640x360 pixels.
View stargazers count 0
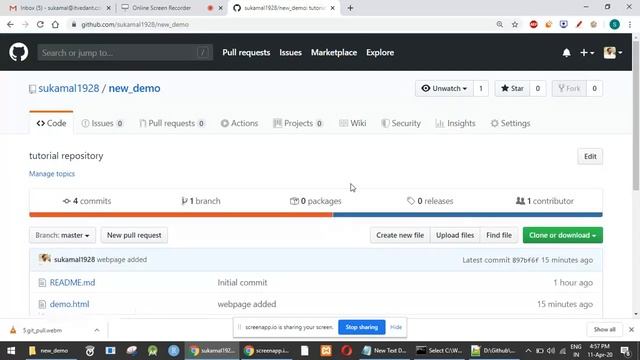click(x=538, y=89)
